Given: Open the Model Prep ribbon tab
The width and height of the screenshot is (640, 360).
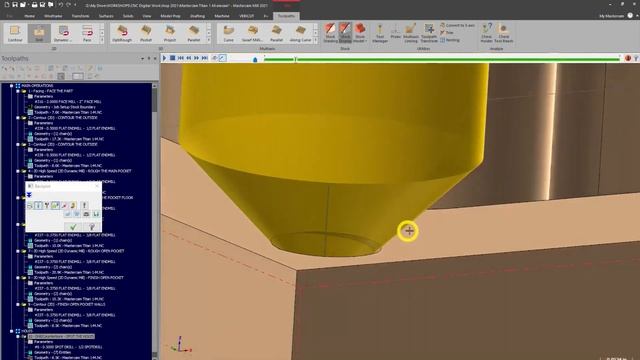Looking at the screenshot, I should pos(170,16).
